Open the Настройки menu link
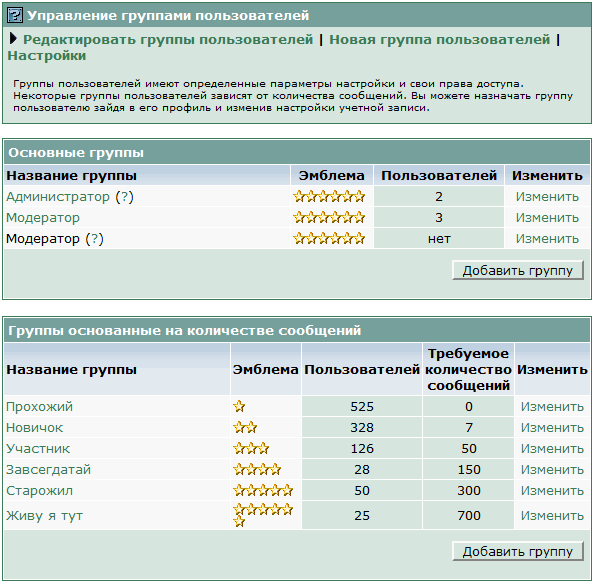Image resolution: width=598 pixels, height=586 pixels. pos(47,56)
